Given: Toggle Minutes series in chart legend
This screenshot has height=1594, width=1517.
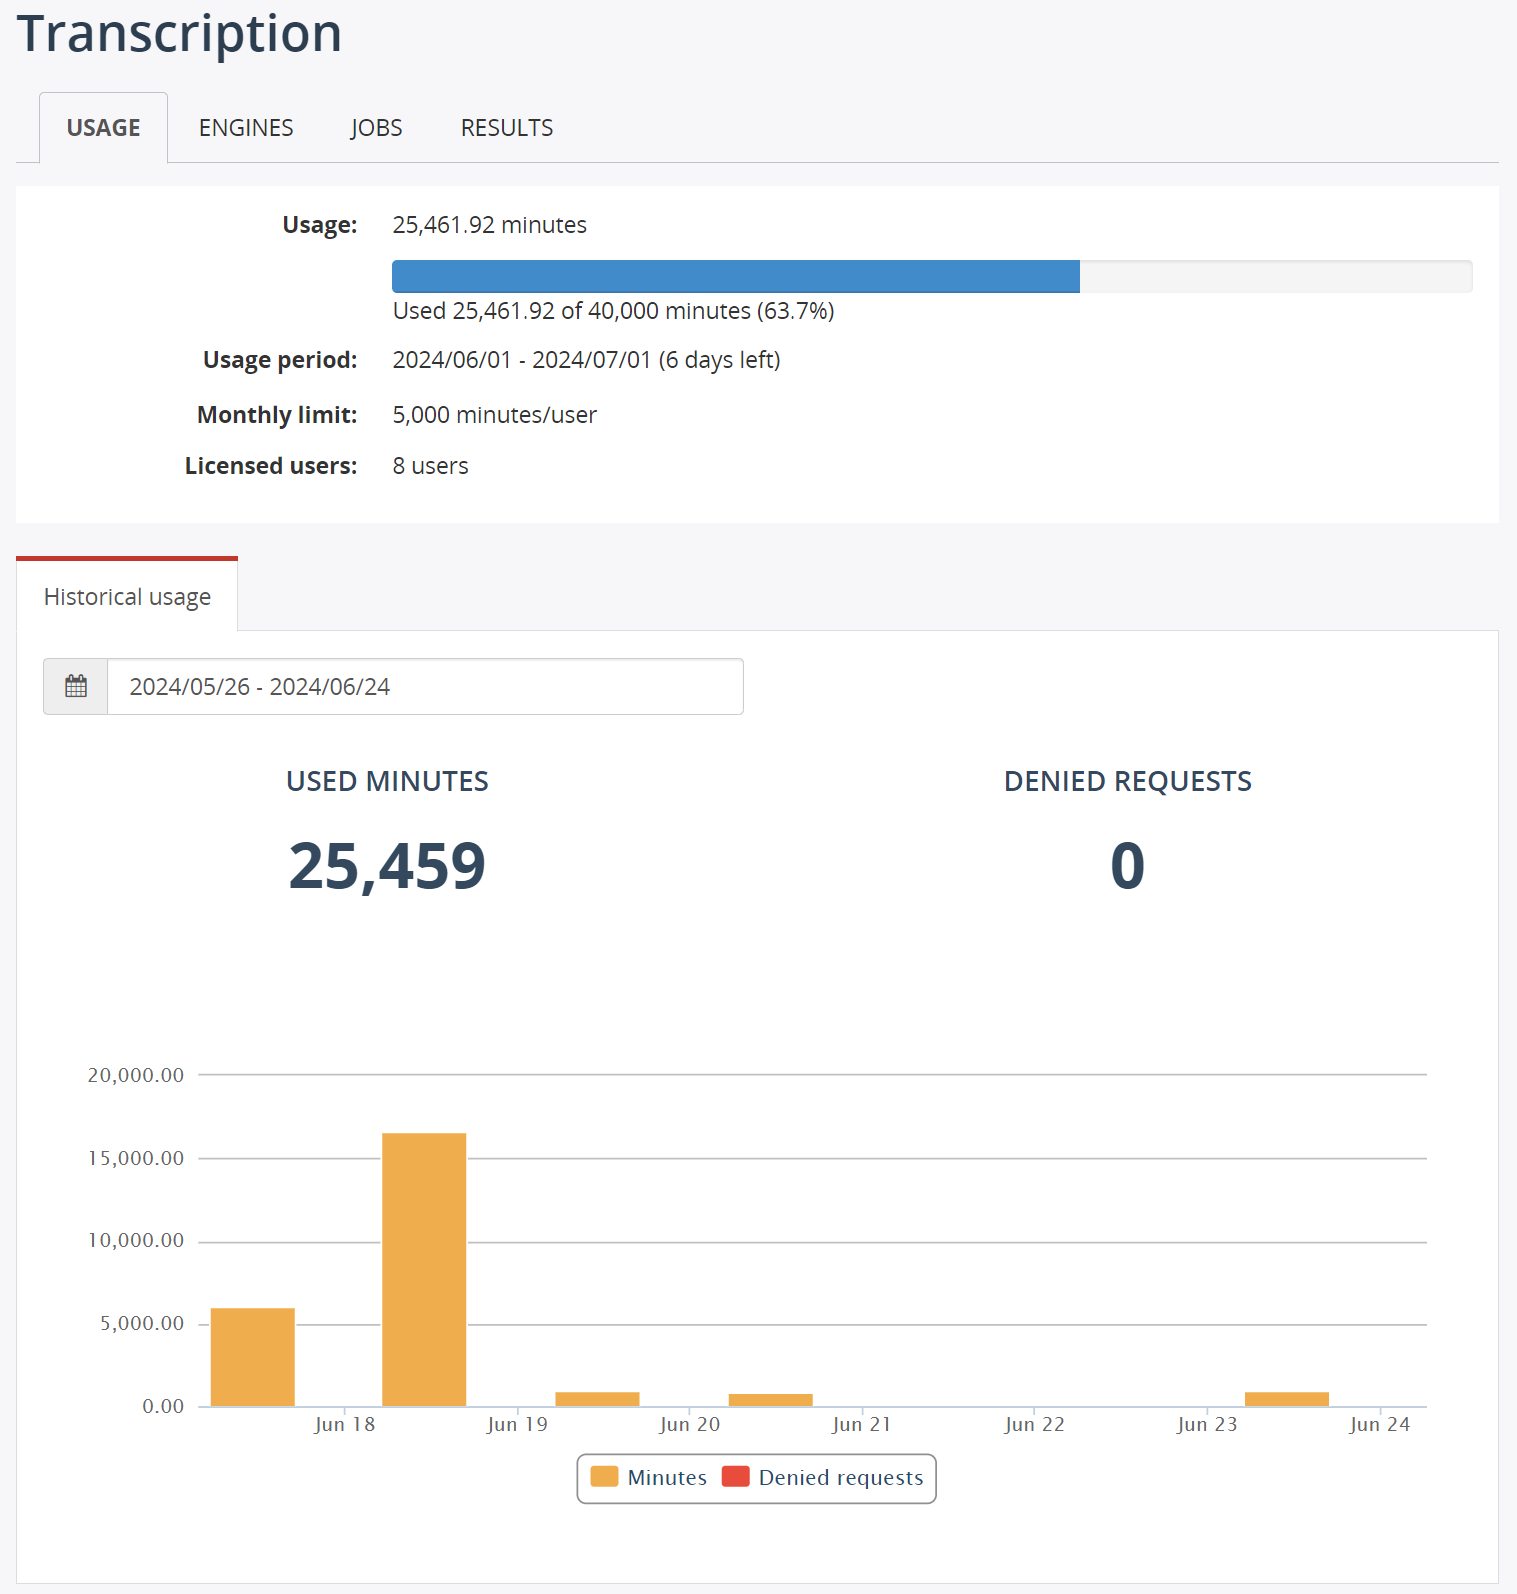Looking at the screenshot, I should (x=649, y=1477).
